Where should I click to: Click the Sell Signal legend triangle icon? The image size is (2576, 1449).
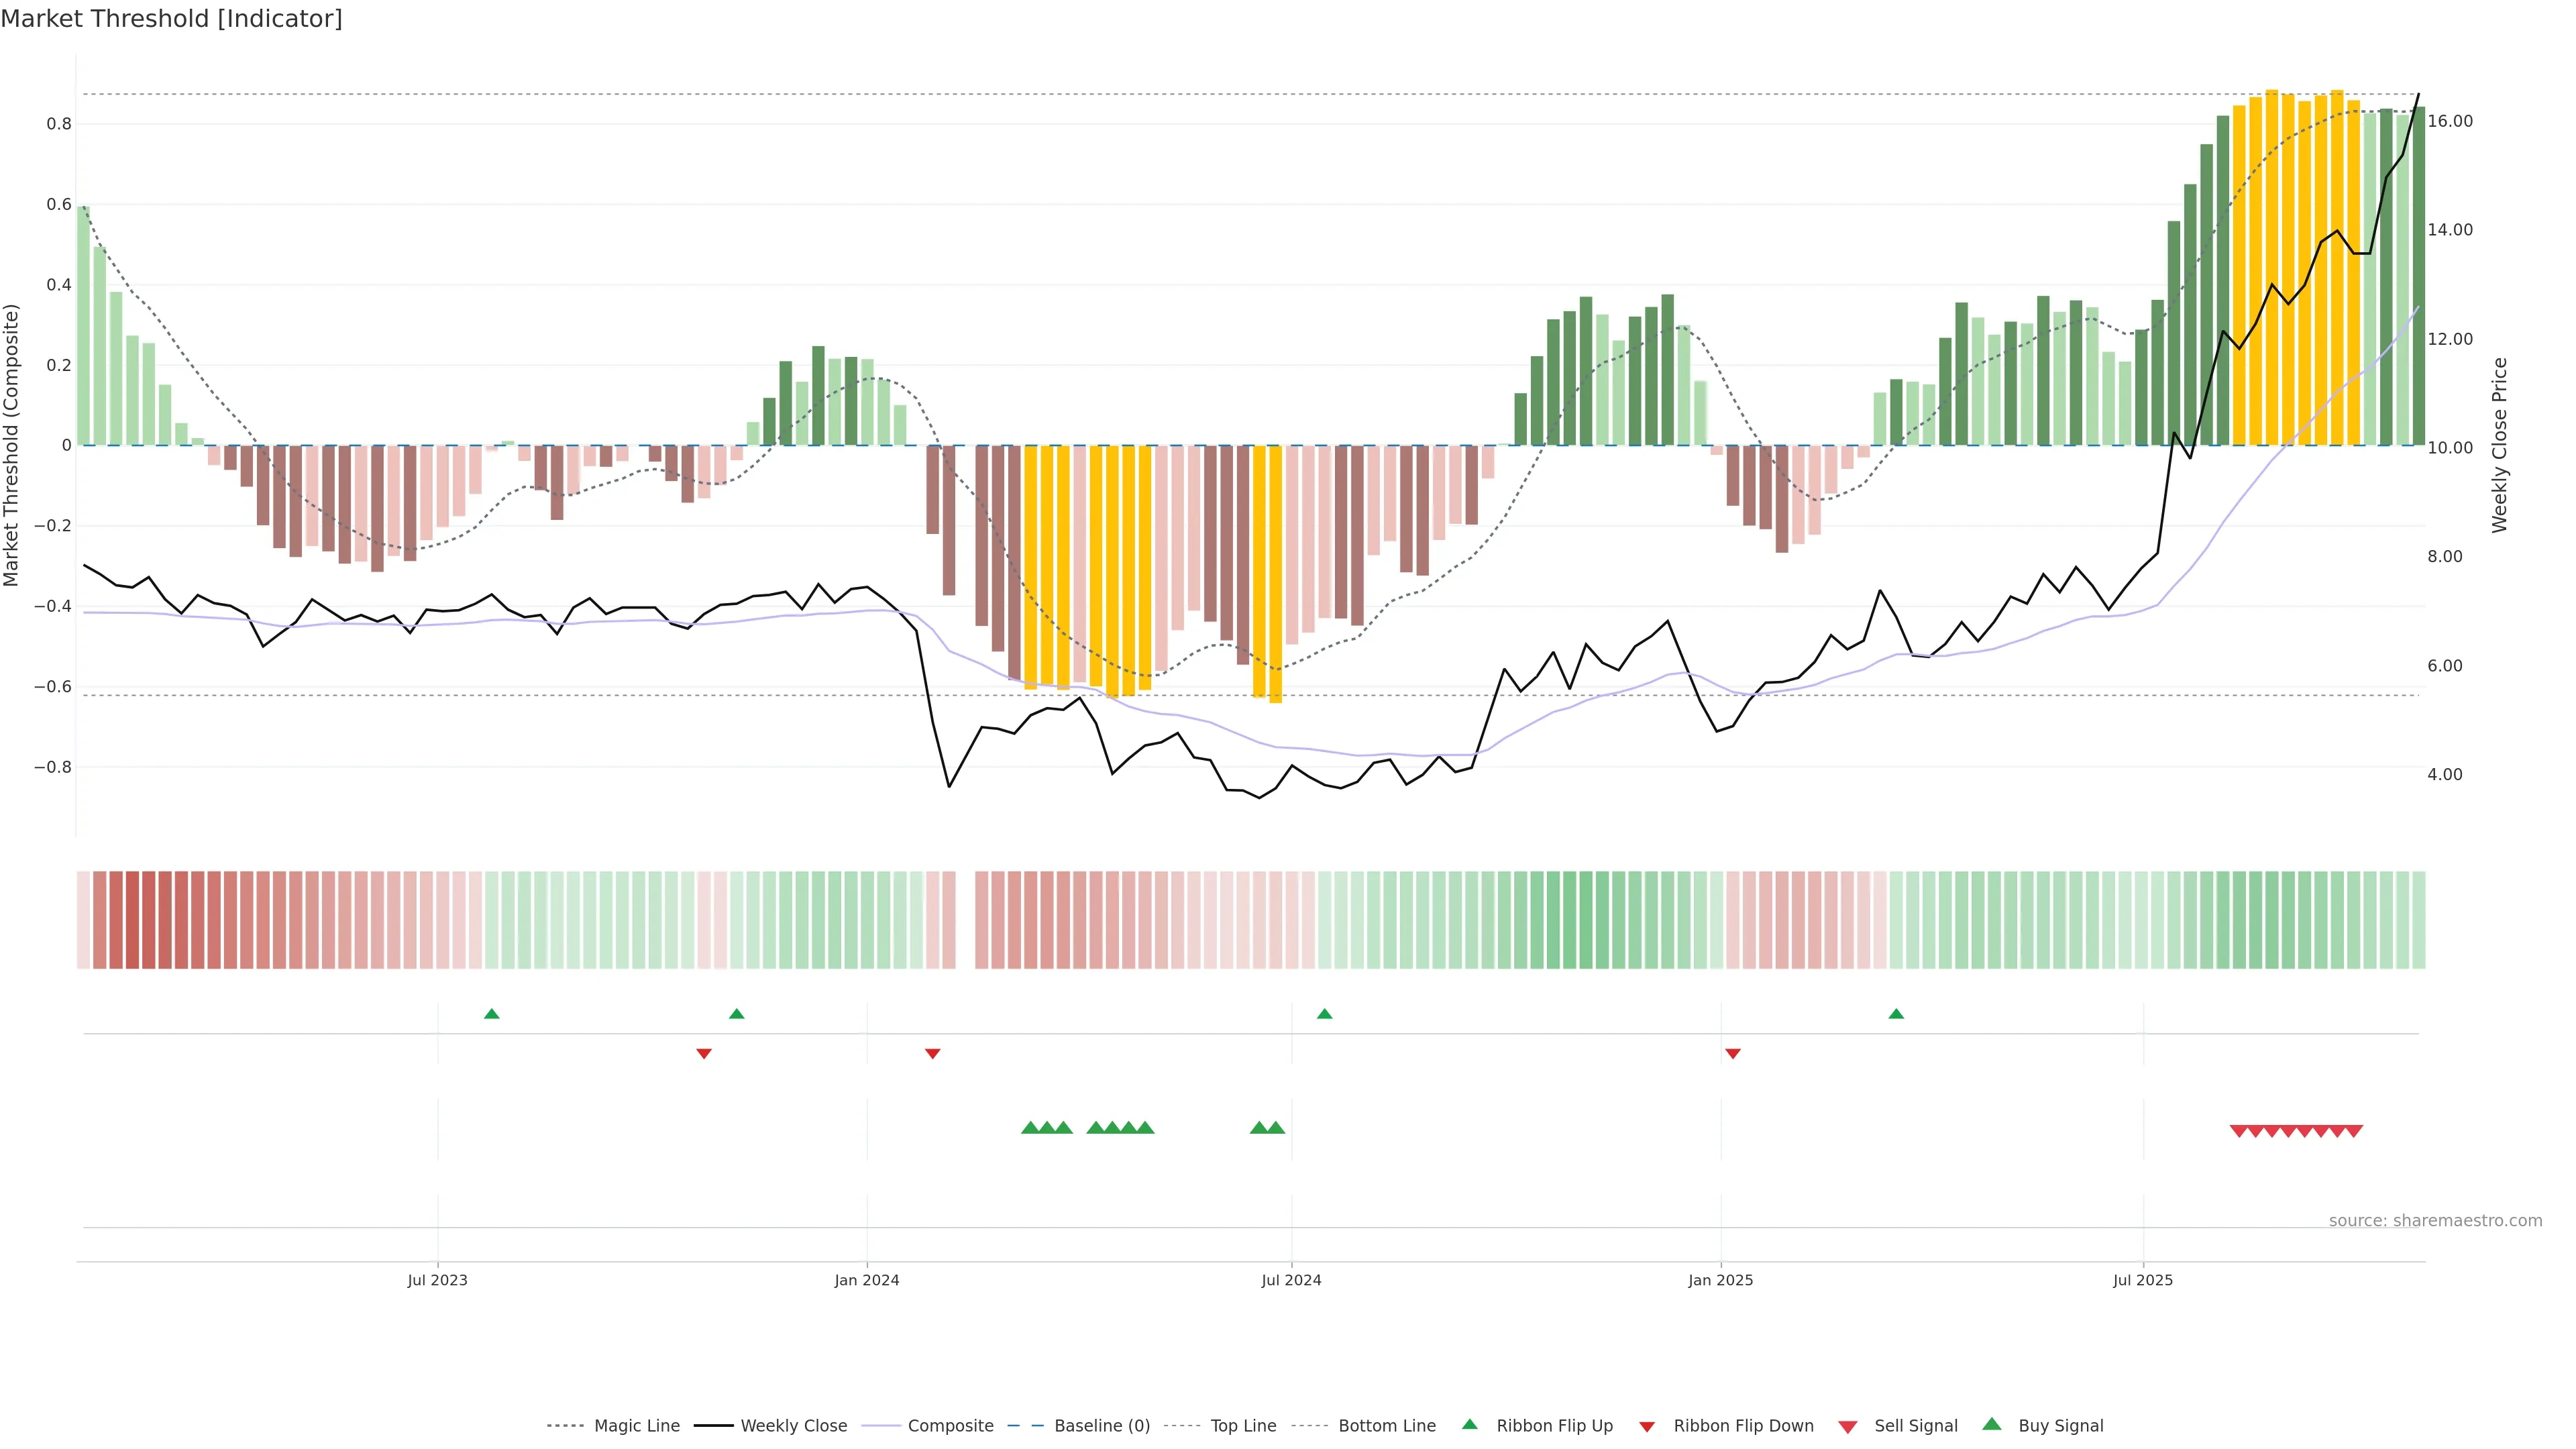pyautogui.click(x=1848, y=1427)
